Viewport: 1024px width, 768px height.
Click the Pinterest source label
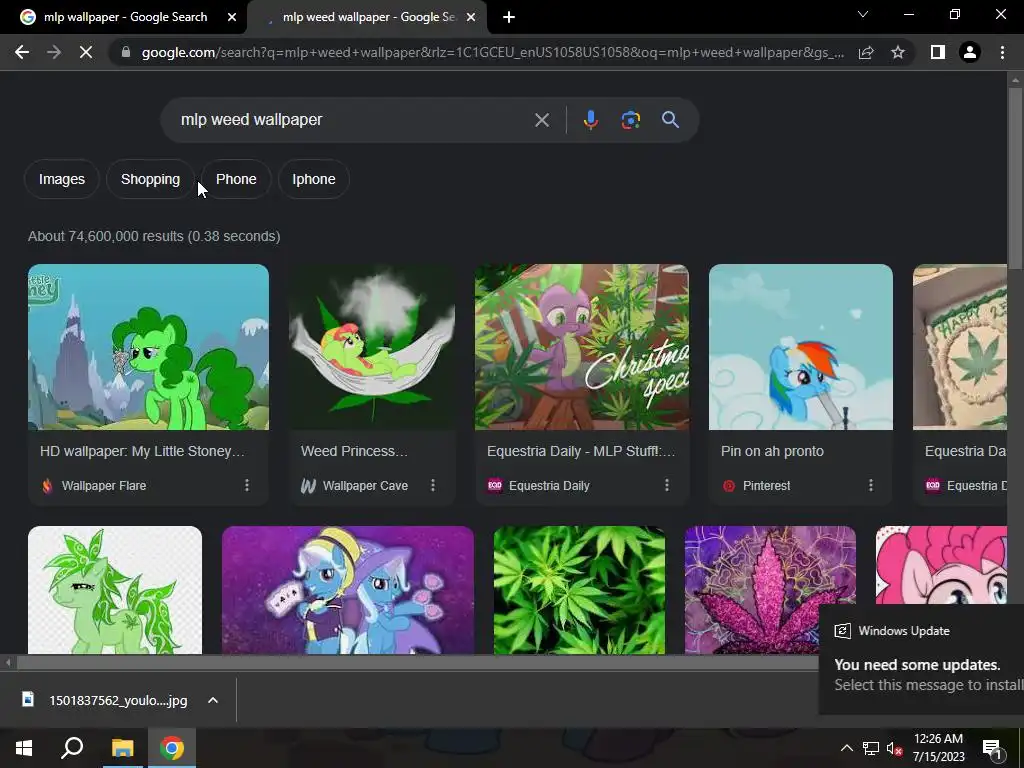[766, 486]
